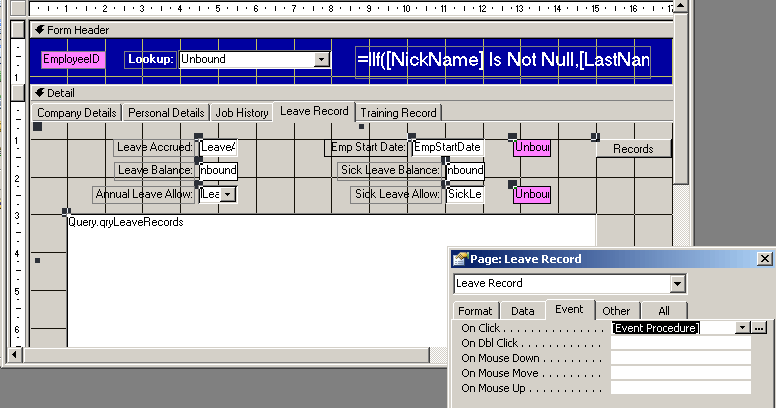
Task: Select the IIf NickName expression text box
Action: [503, 61]
